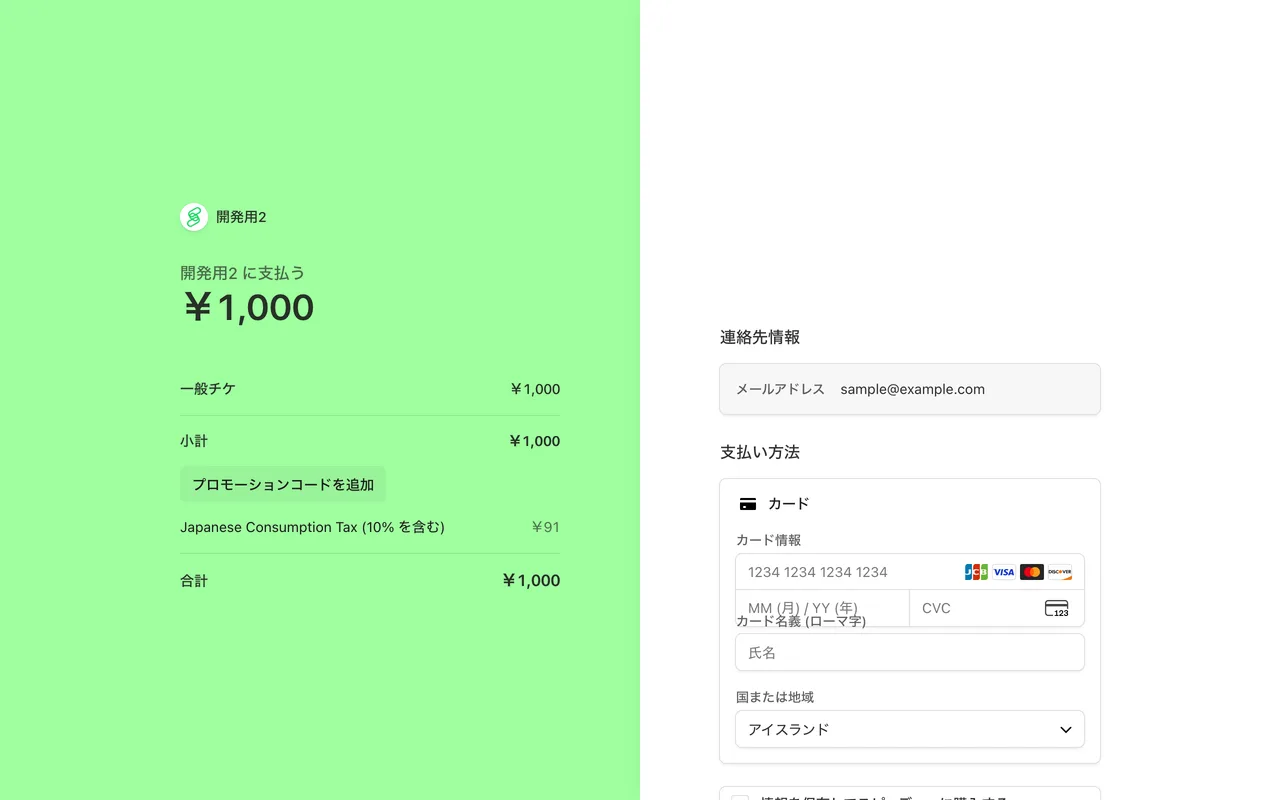Viewport: 1280px width, 800px height.
Task: Click the カード情報 field label
Action: tap(768, 540)
